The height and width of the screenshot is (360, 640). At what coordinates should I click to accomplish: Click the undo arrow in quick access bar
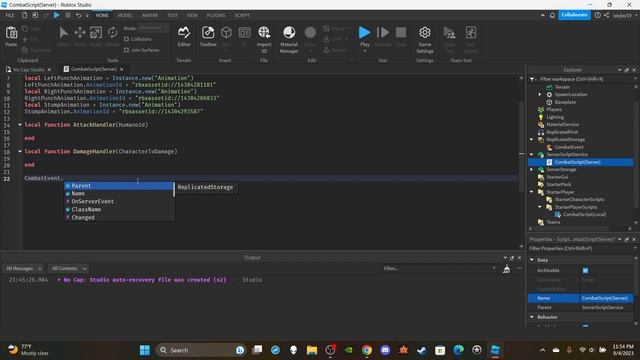78,15
